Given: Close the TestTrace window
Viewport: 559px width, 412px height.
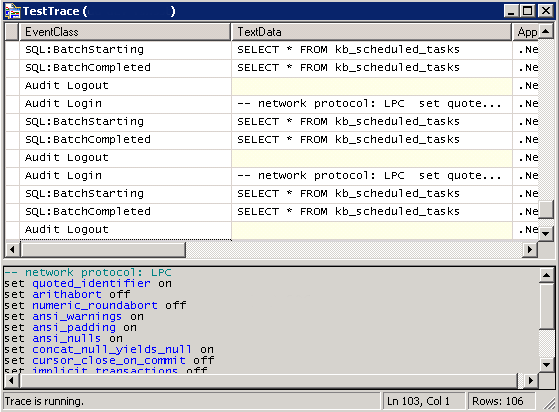Looking at the screenshot, I should [545, 11].
